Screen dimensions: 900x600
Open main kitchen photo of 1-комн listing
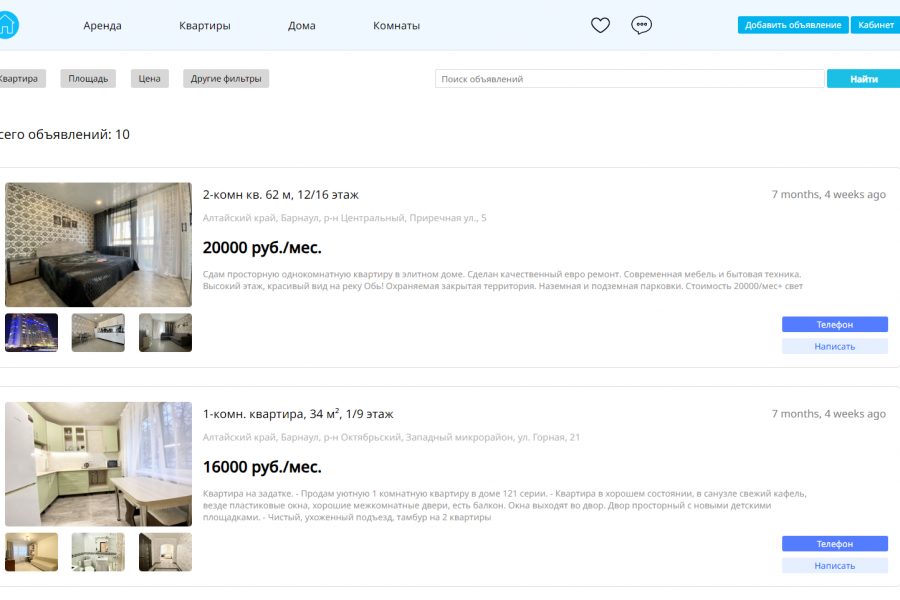[98, 464]
